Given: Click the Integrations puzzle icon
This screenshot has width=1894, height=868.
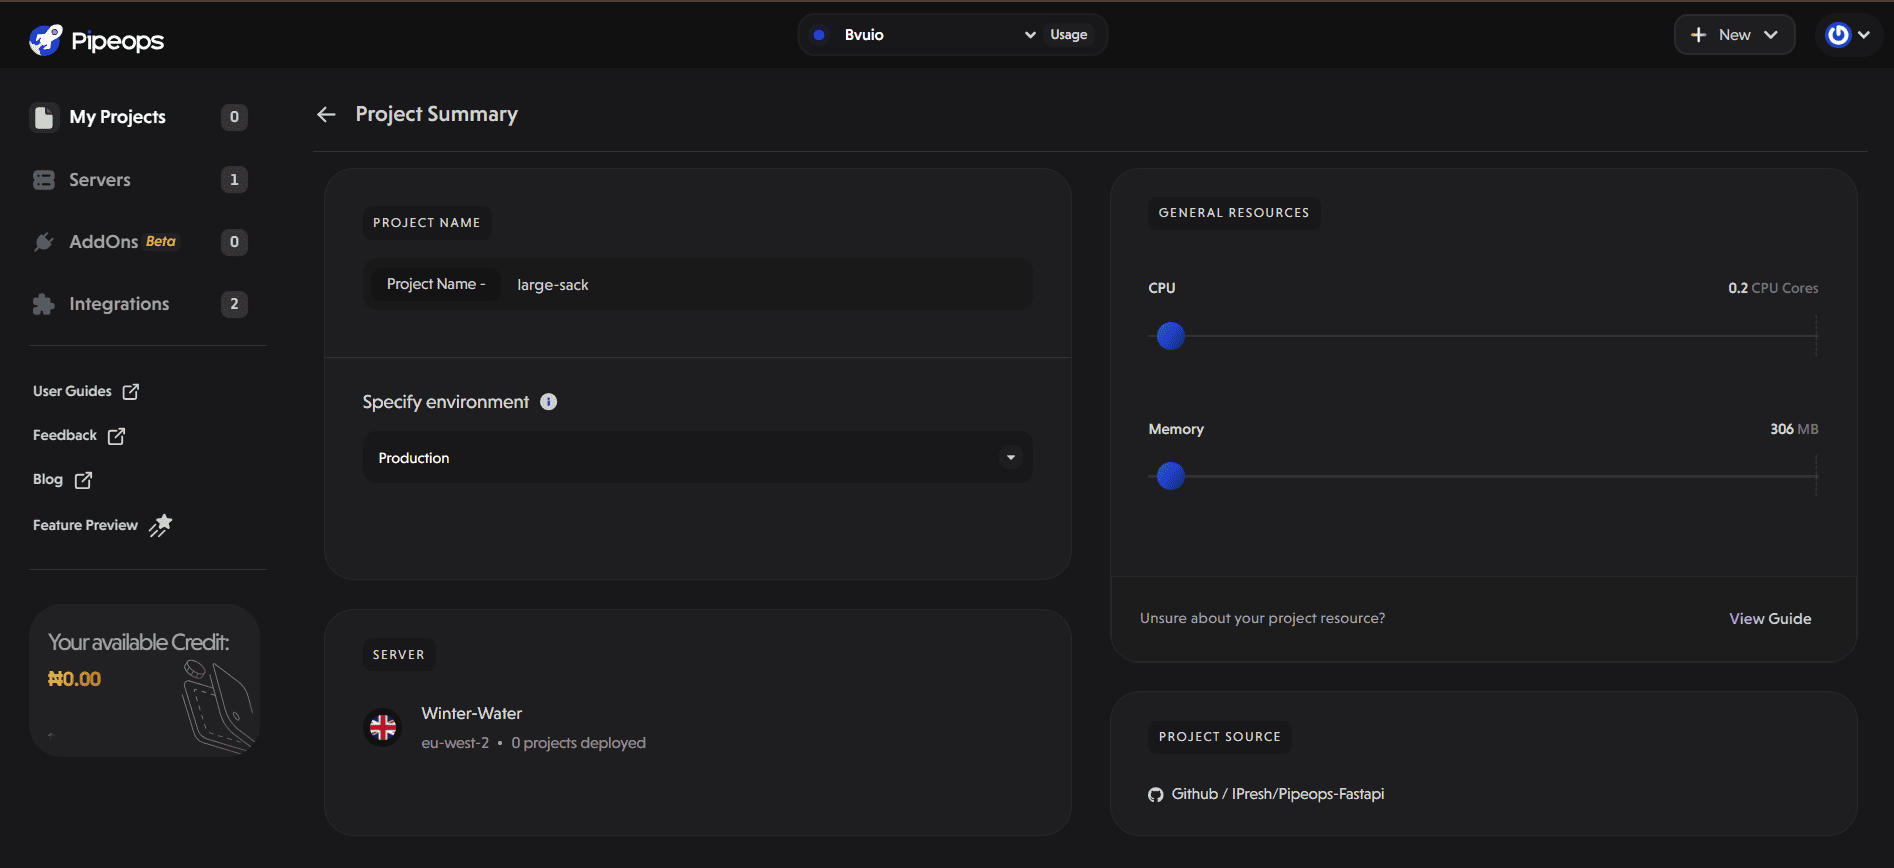Looking at the screenshot, I should tap(44, 304).
